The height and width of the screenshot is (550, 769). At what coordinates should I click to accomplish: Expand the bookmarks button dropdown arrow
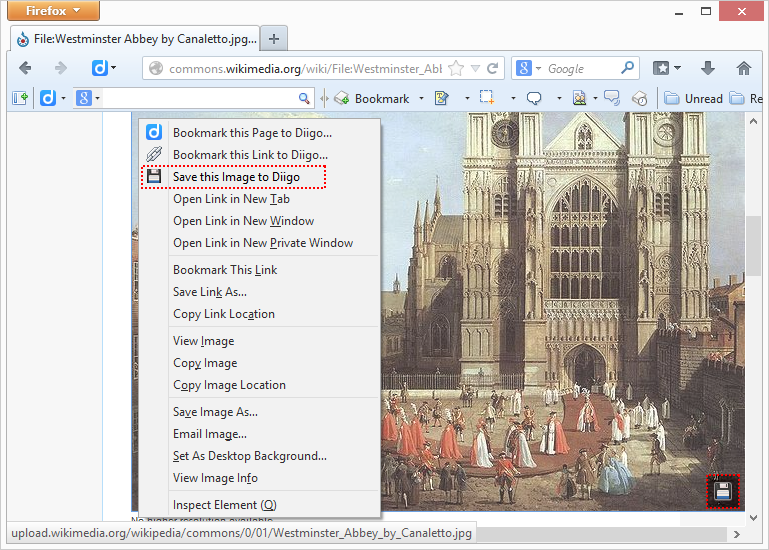coord(677,68)
